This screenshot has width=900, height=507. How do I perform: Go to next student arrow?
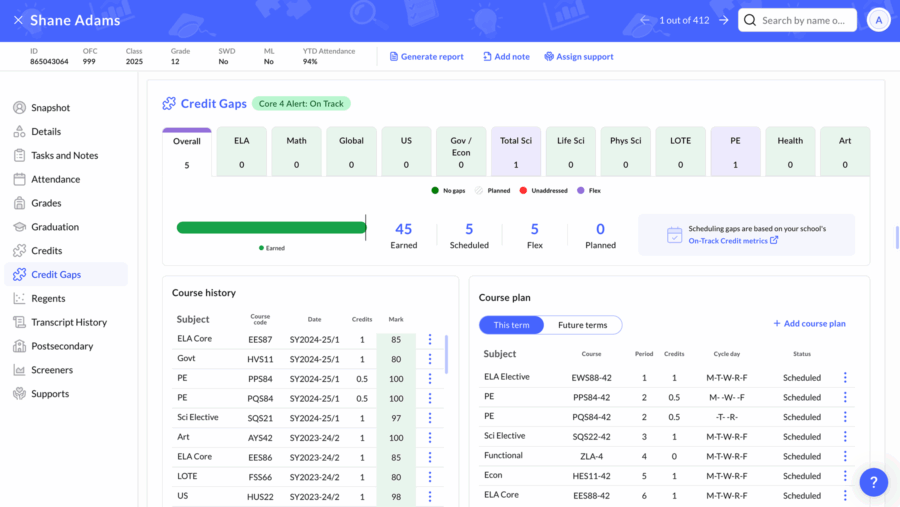click(724, 20)
